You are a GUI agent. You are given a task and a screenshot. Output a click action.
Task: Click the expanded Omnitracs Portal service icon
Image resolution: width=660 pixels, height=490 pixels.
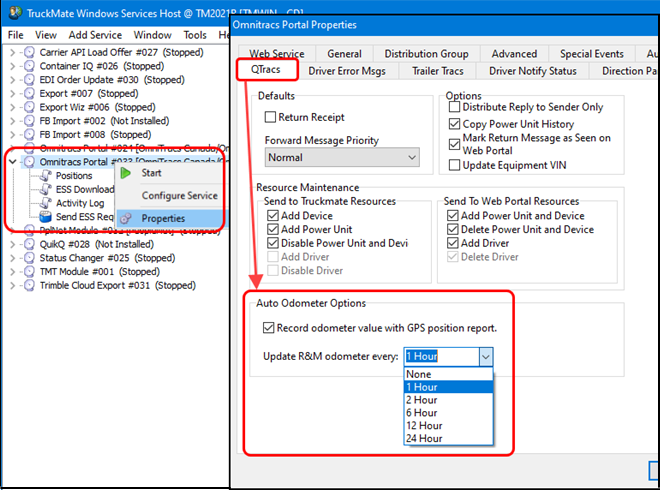[x=29, y=162]
